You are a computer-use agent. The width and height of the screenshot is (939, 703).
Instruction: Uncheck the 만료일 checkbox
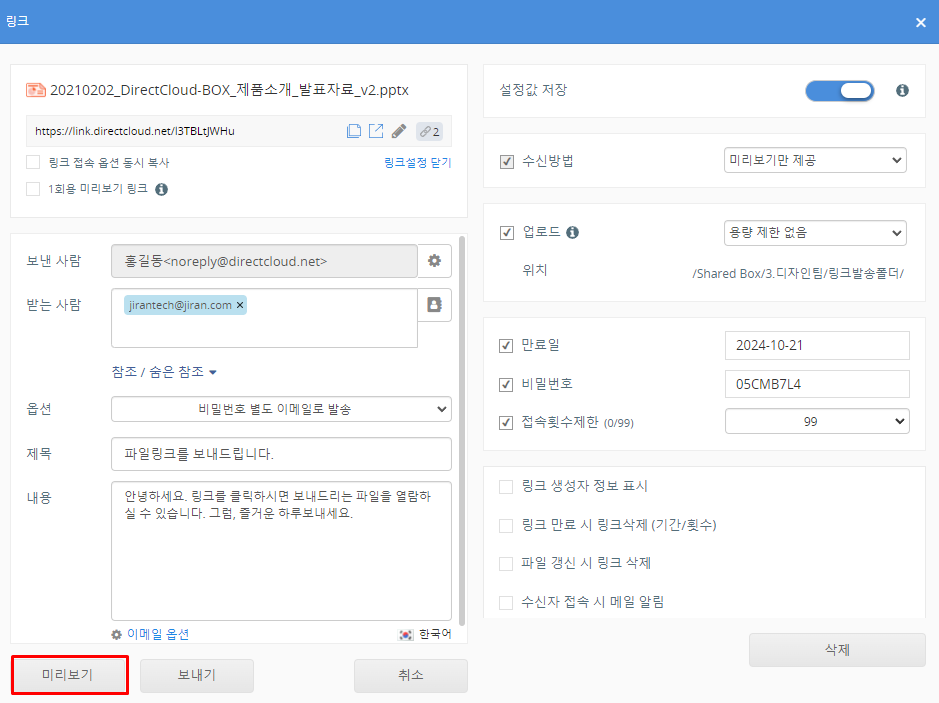coord(506,346)
